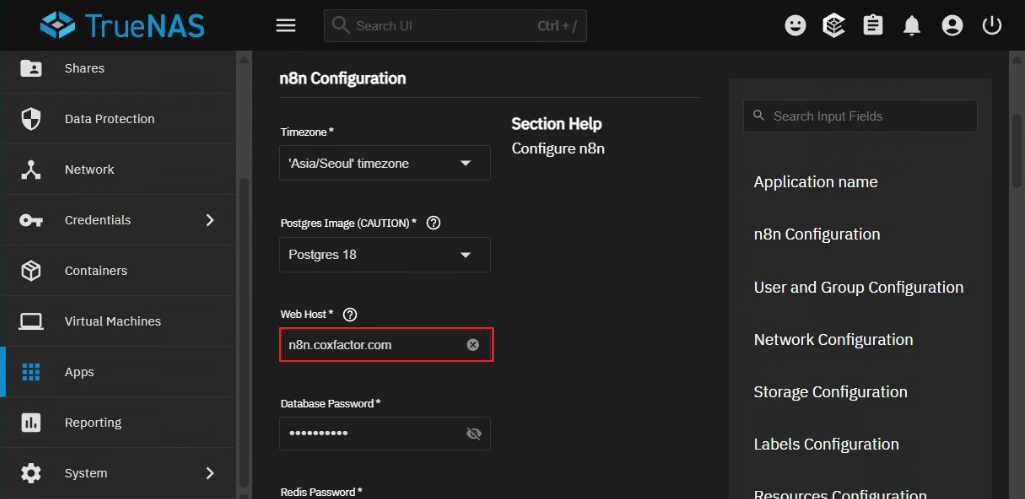1025x499 pixels.
Task: Click the Credentials key icon
Action: pyautogui.click(x=31, y=220)
